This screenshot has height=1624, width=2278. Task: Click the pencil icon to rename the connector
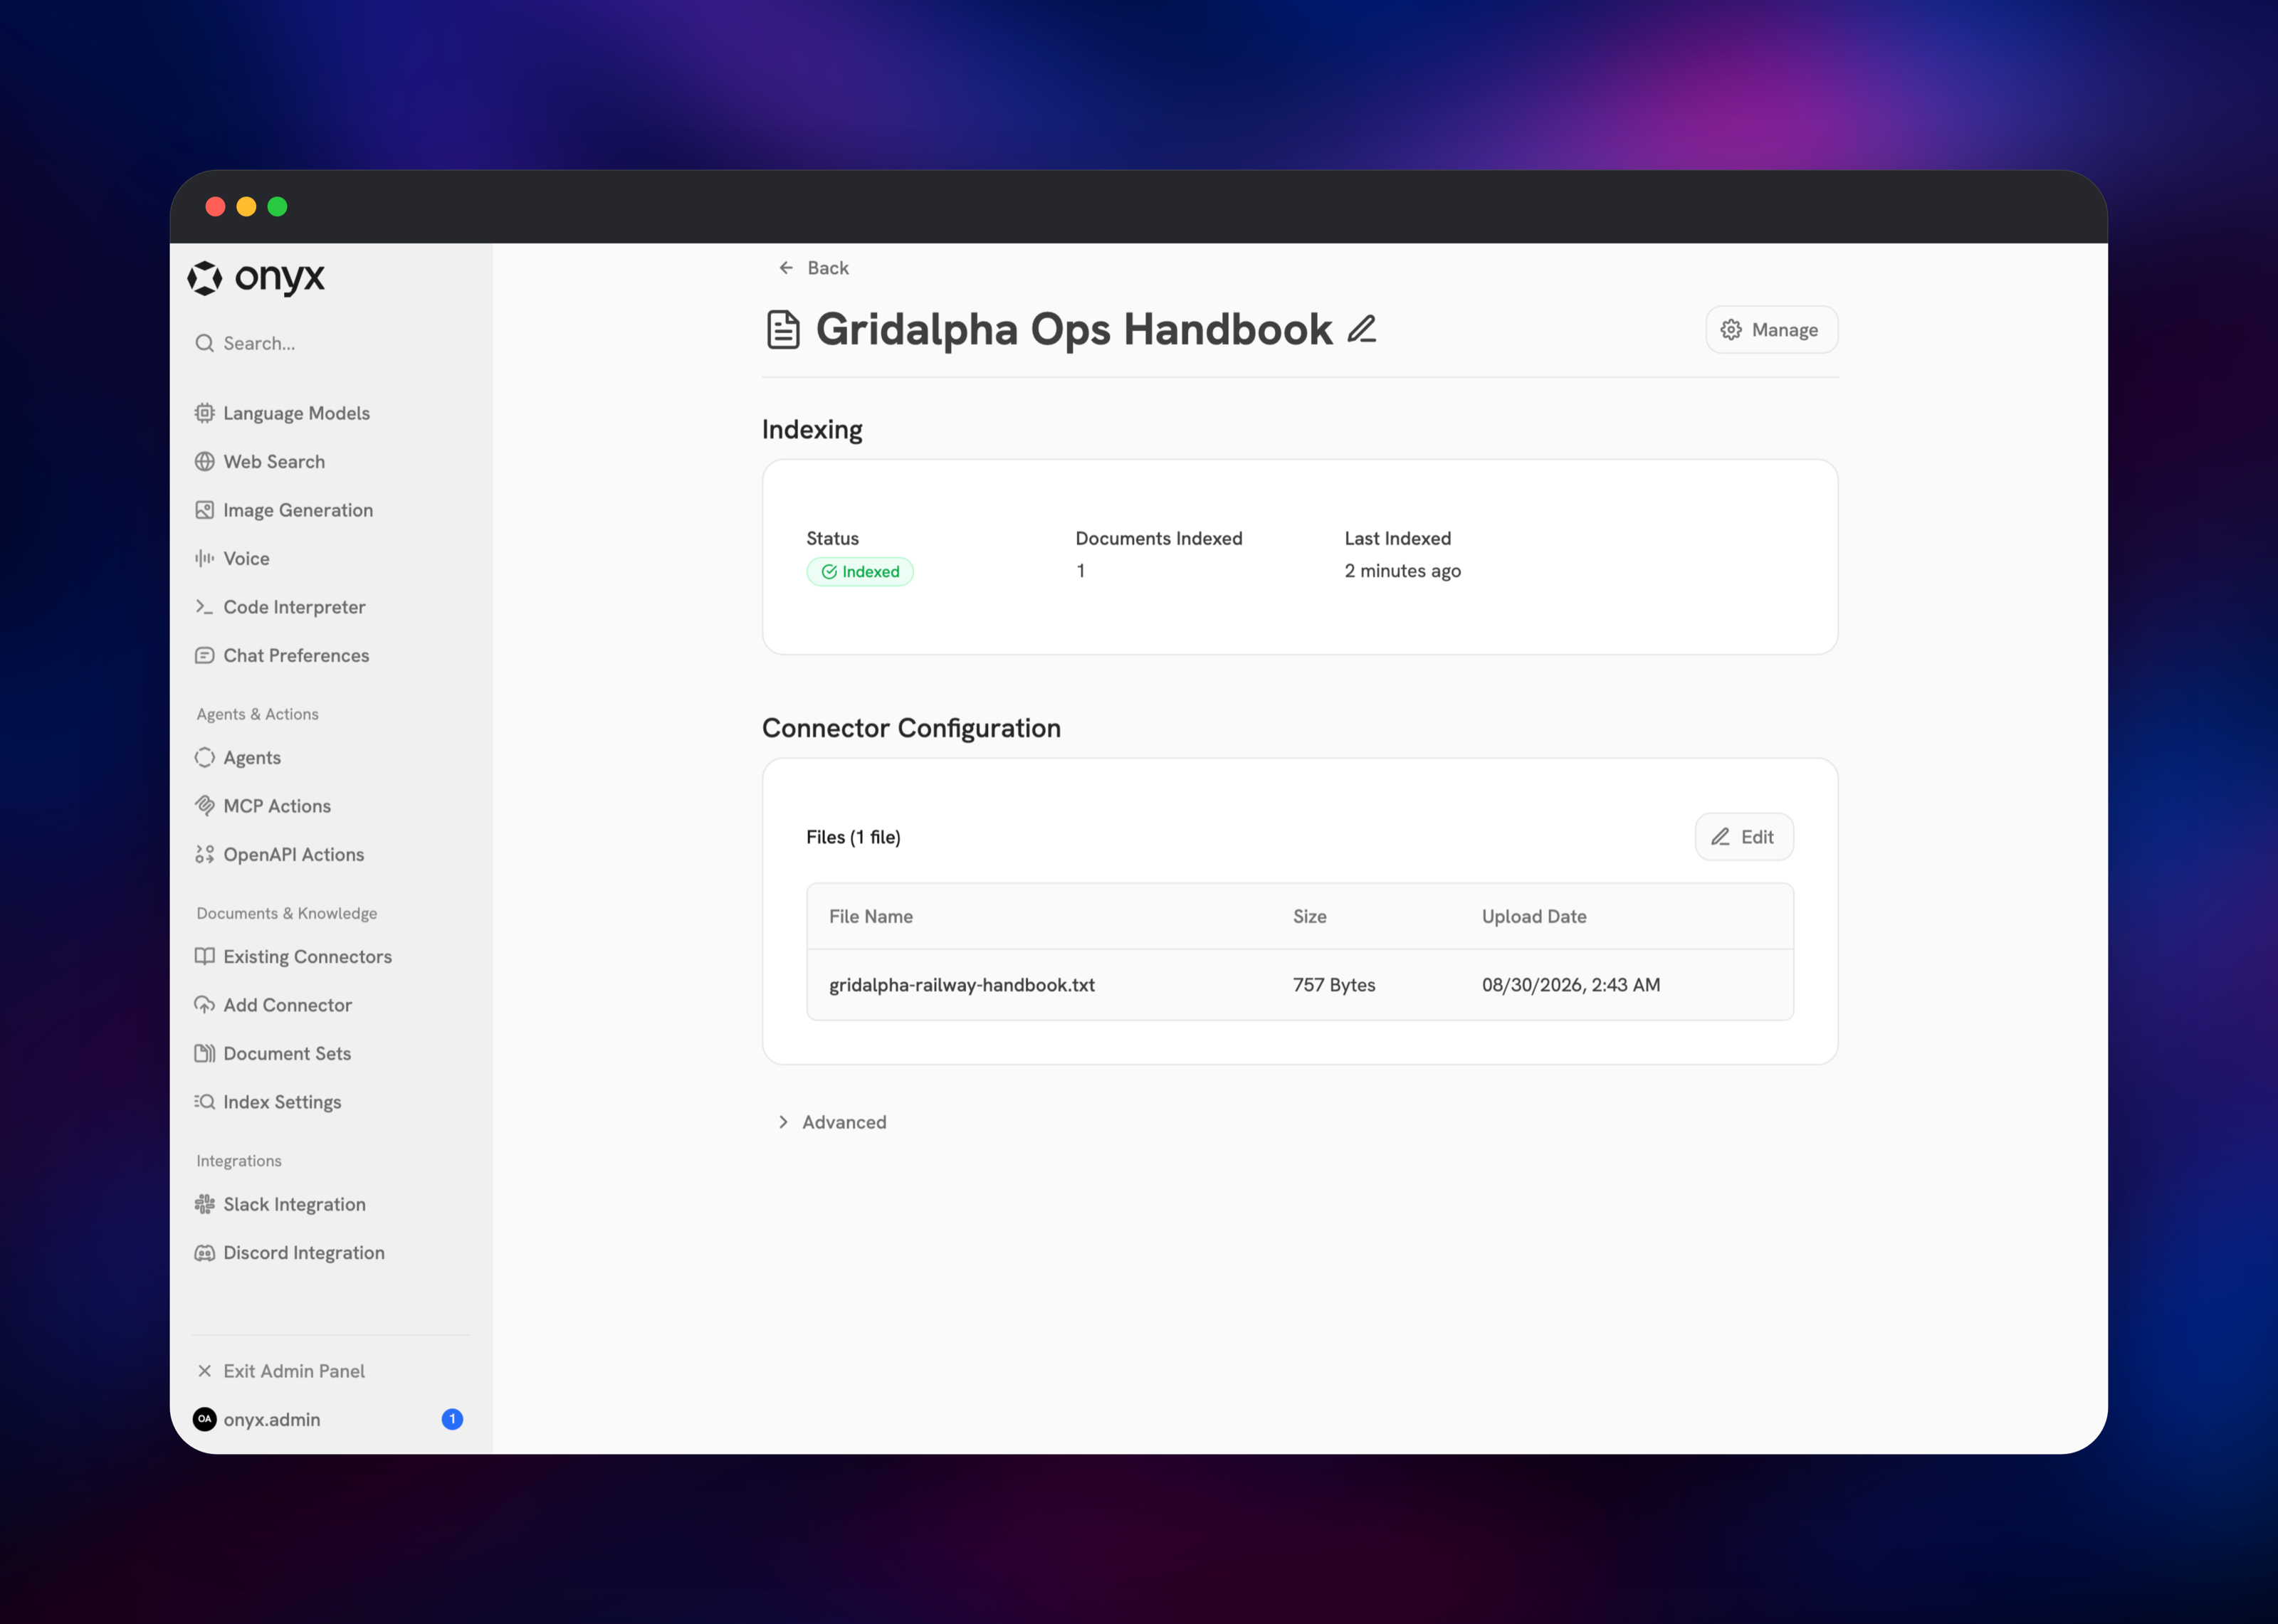(1362, 329)
